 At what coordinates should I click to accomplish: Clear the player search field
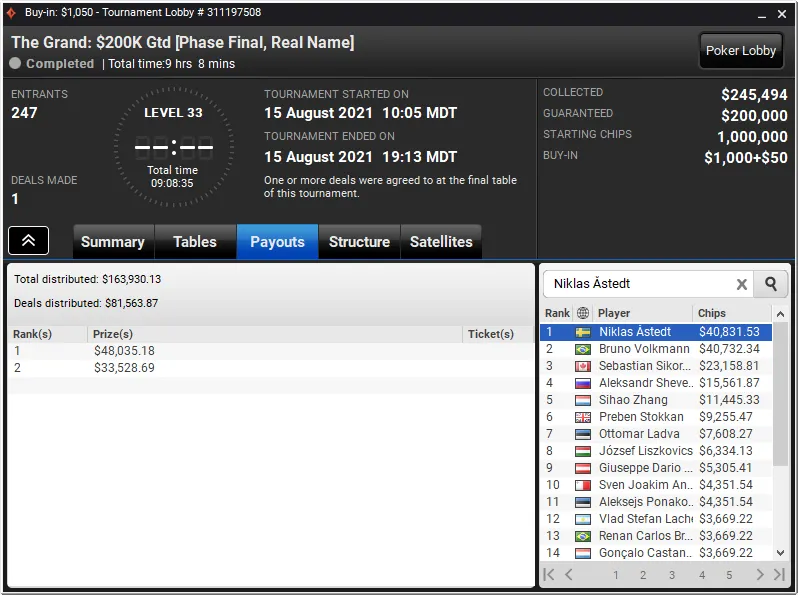tap(742, 285)
